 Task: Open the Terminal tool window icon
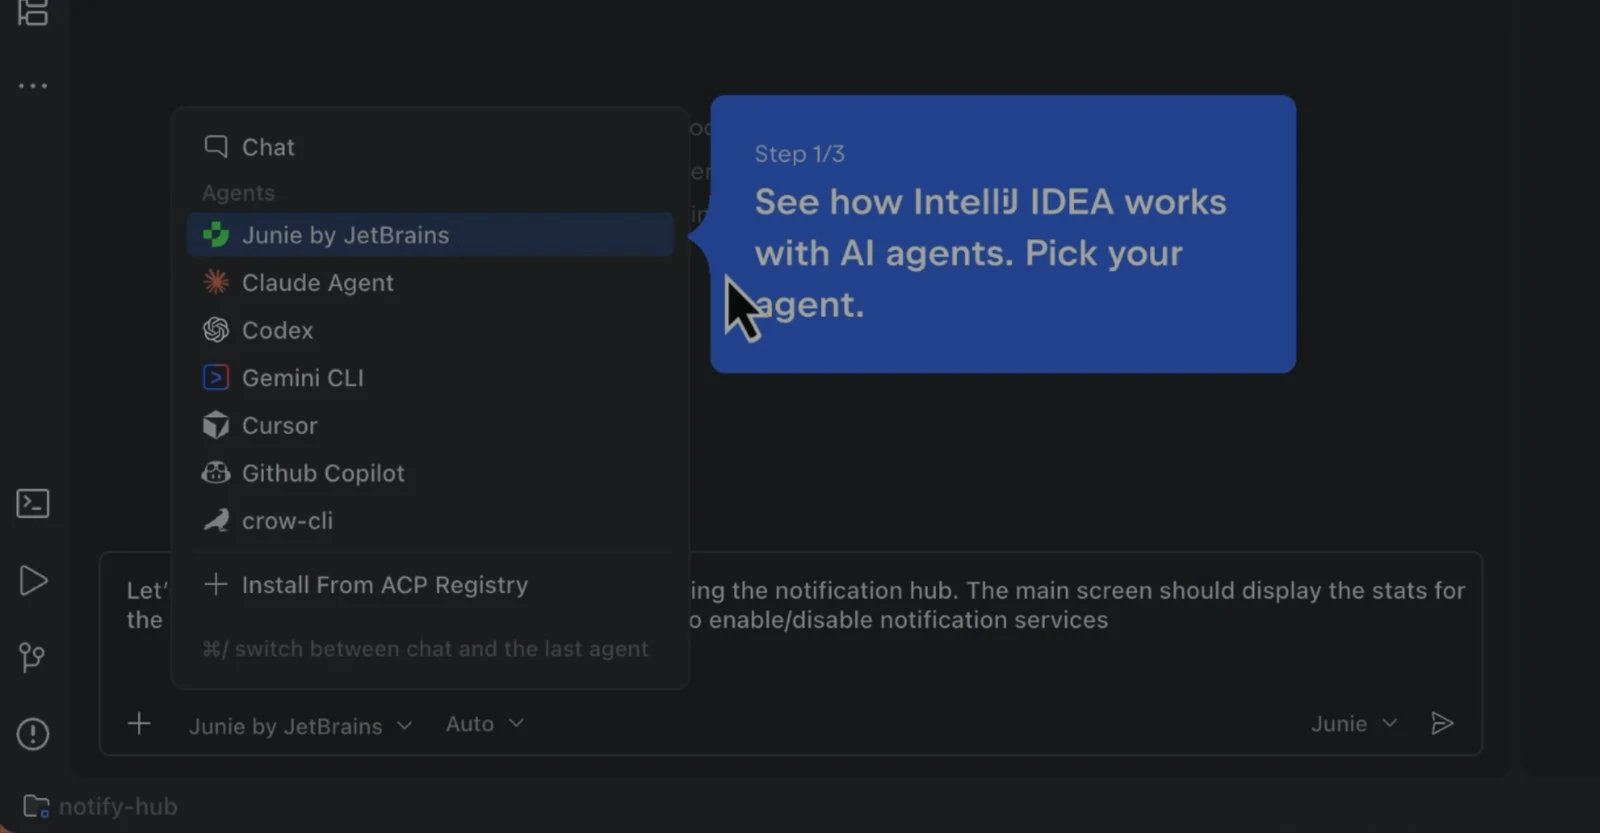click(33, 503)
